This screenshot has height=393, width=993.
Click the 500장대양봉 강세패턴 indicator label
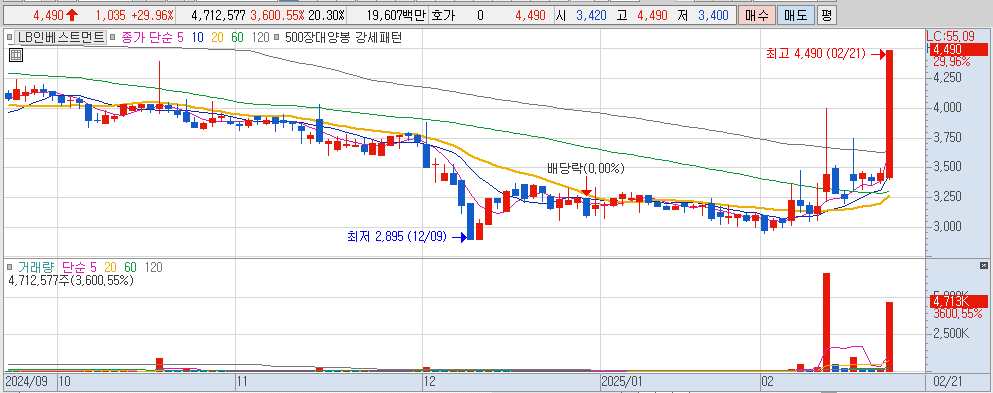point(344,37)
